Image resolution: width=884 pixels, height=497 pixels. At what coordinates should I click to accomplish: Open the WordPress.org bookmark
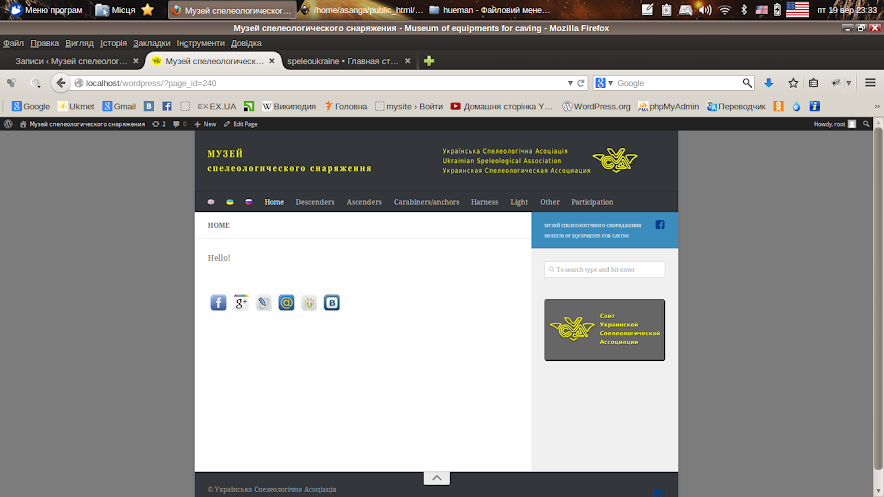pyautogui.click(x=596, y=106)
